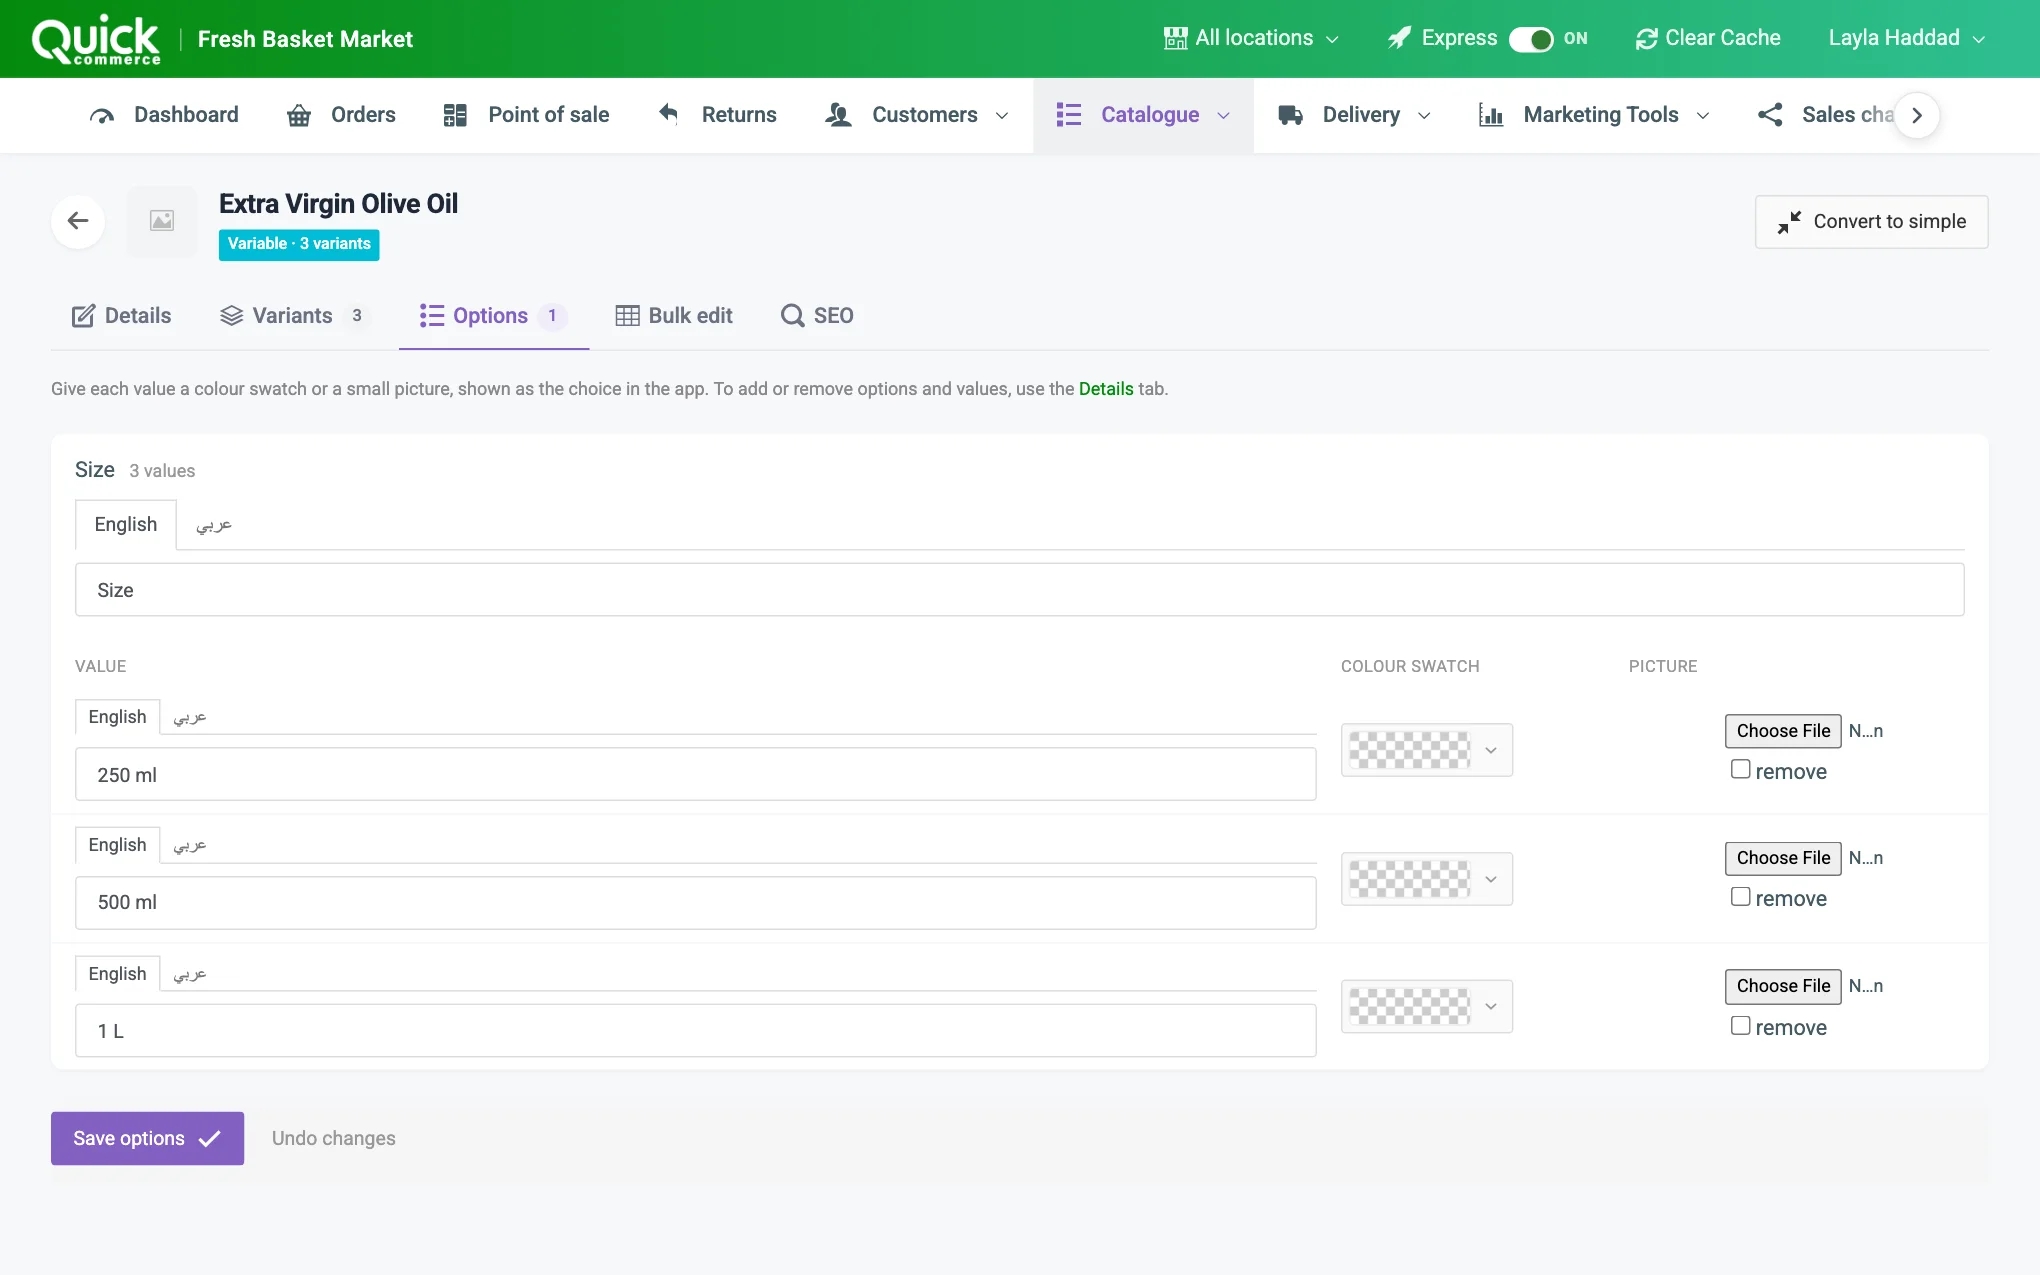Open the Layla Haddad user menu
Screen dimensions: 2040x1275
coord(1907,38)
